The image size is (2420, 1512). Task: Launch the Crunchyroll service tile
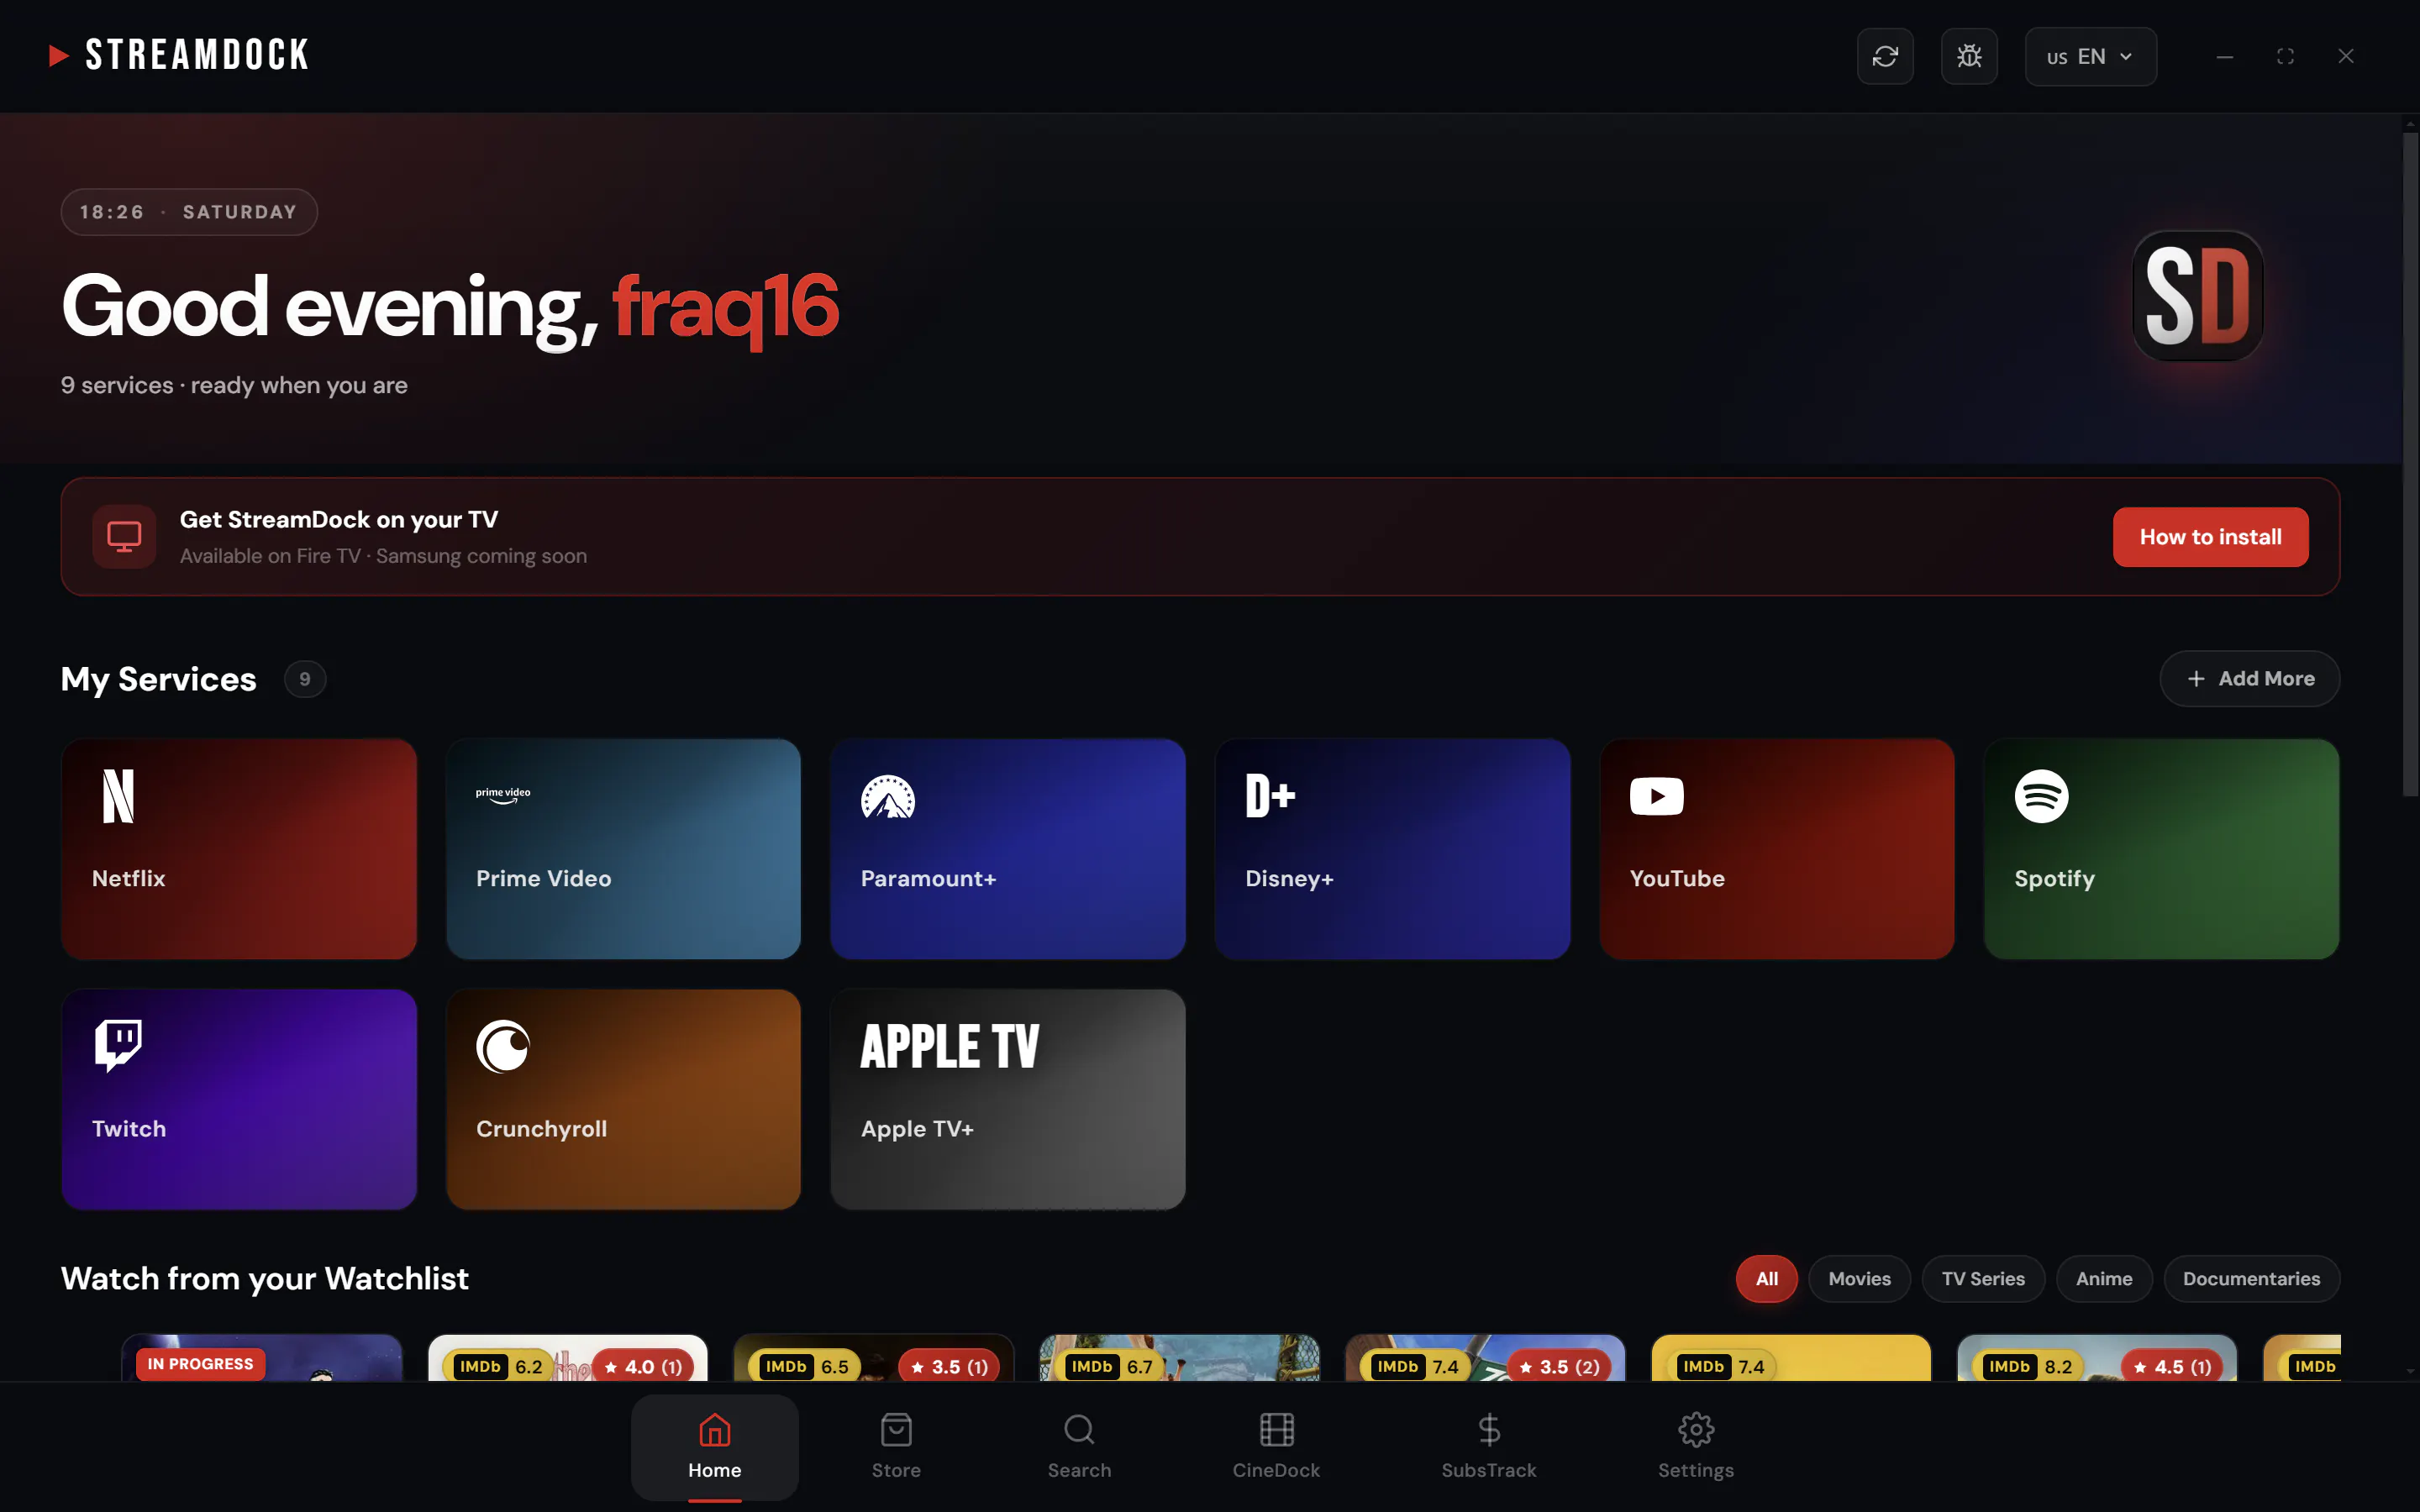point(623,1099)
